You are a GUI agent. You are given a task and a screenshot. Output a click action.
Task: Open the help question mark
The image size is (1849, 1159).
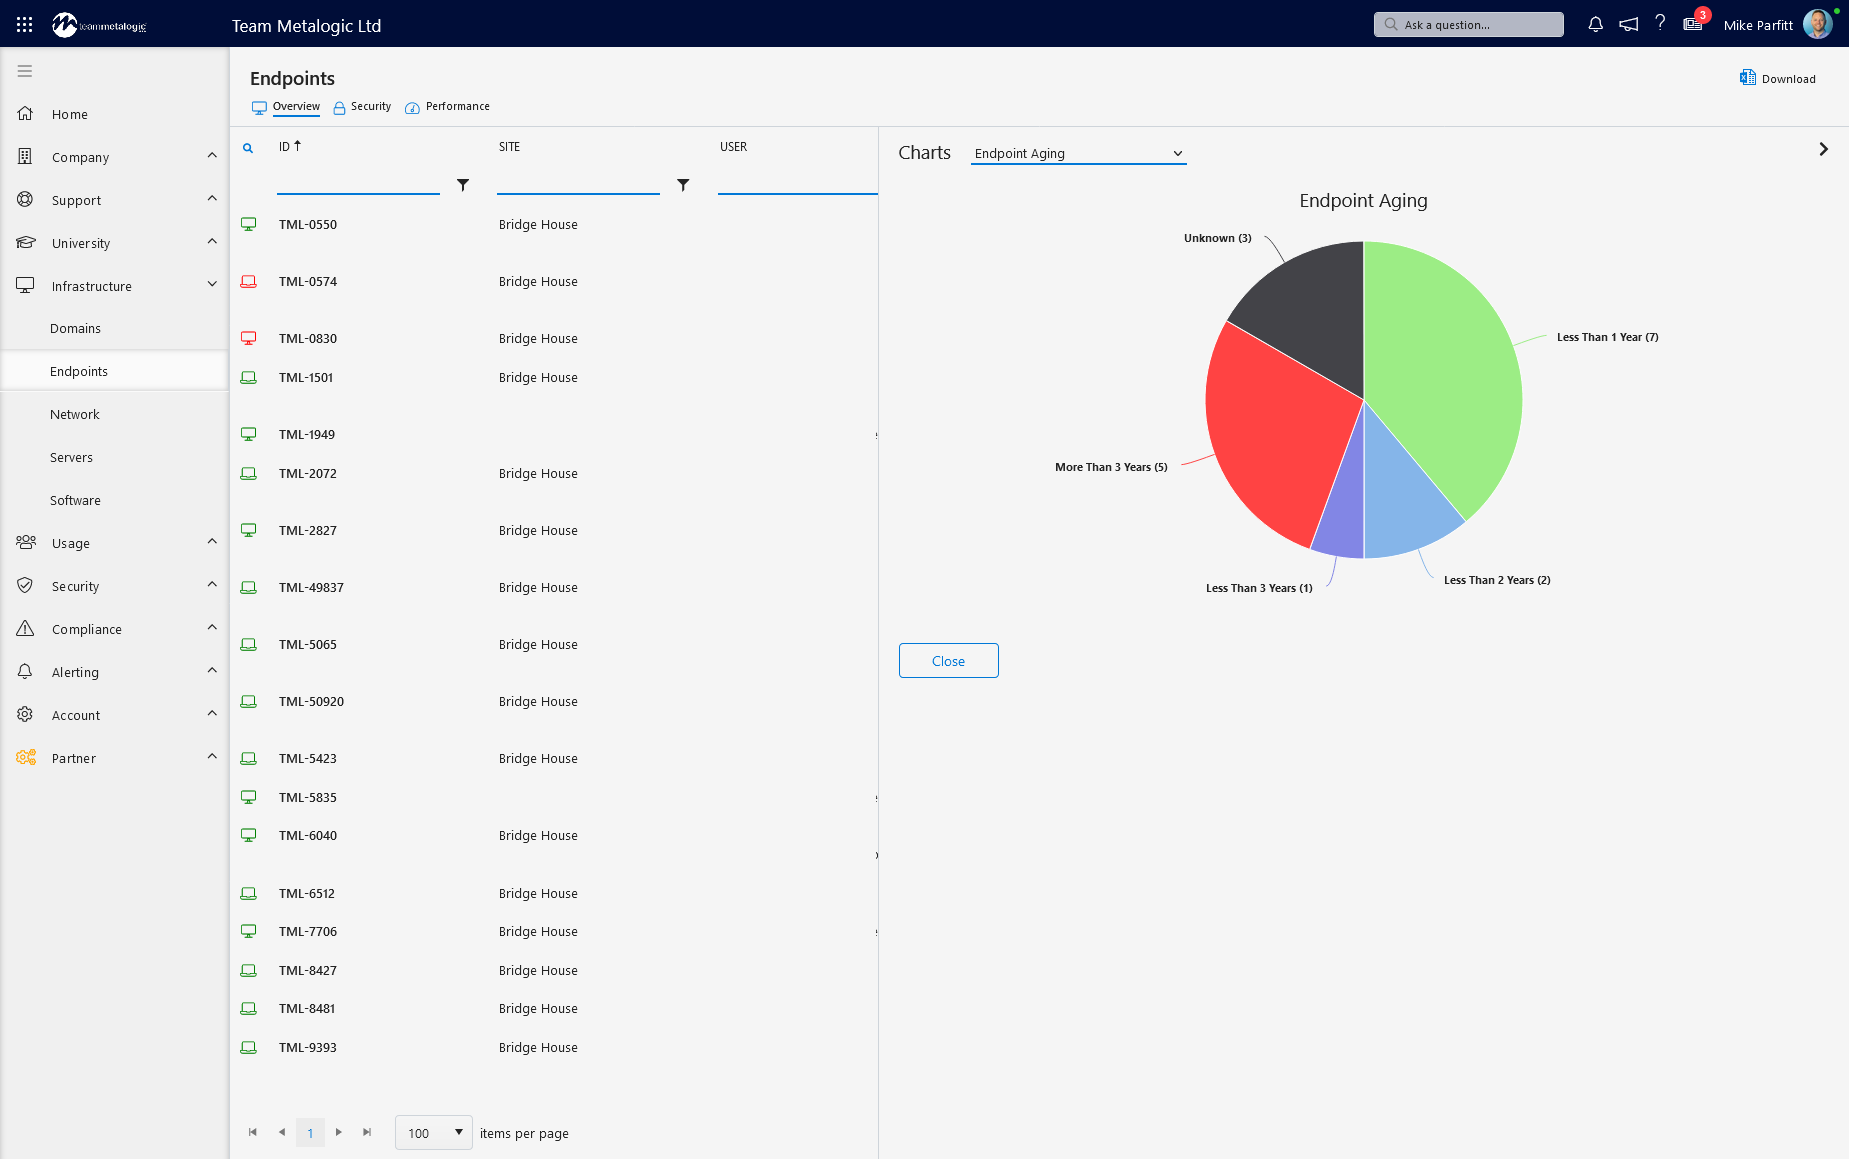(1660, 23)
